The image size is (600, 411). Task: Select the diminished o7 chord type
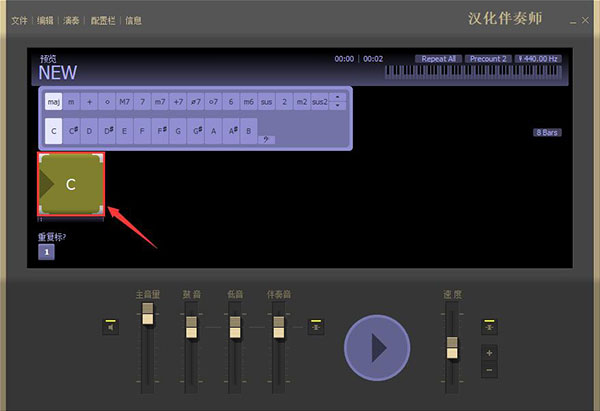213,102
